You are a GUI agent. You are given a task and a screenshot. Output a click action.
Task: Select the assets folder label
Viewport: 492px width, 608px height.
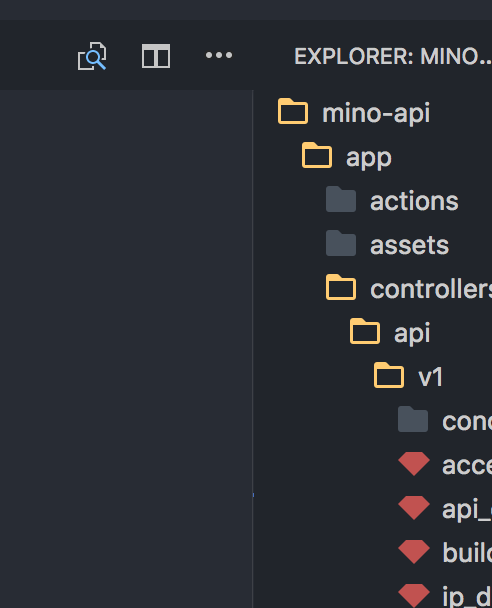(x=409, y=245)
